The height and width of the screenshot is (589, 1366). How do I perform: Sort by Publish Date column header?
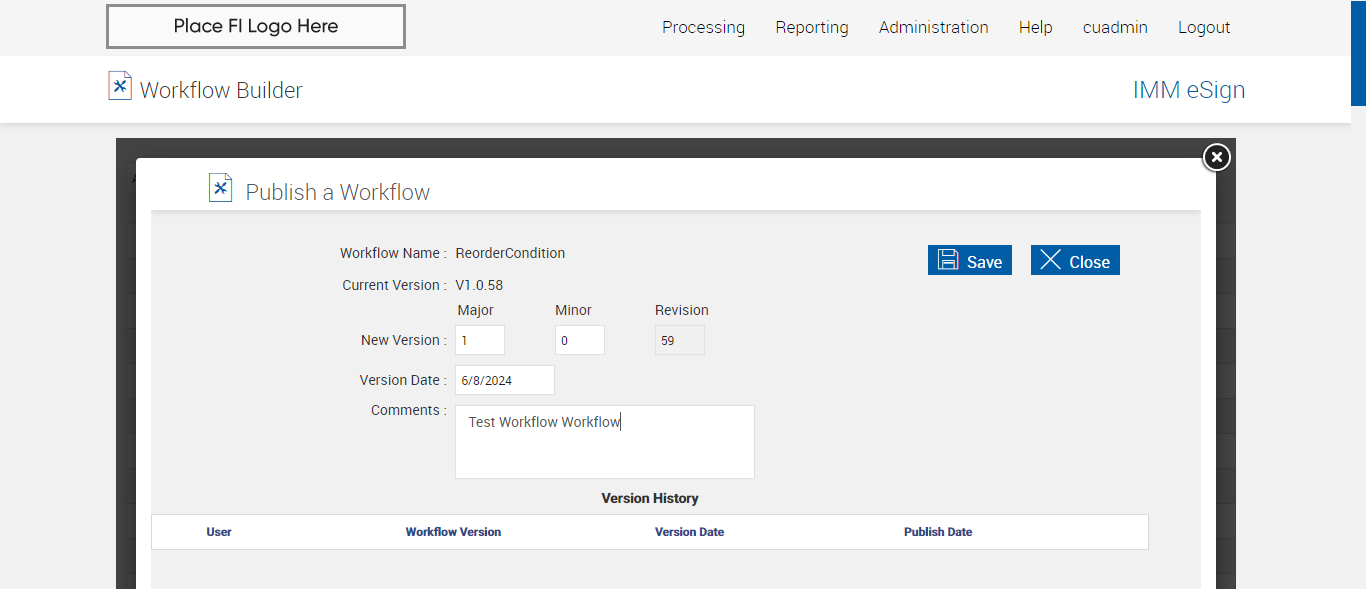pos(938,532)
